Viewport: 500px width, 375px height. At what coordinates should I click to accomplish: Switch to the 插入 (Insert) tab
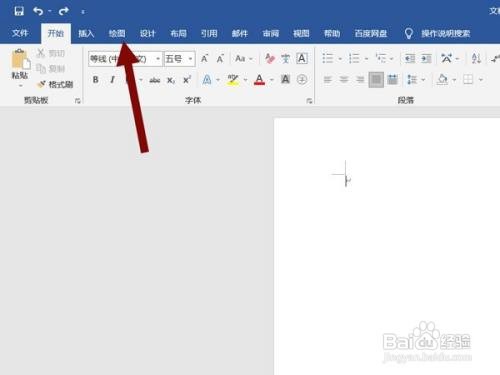pyautogui.click(x=86, y=33)
